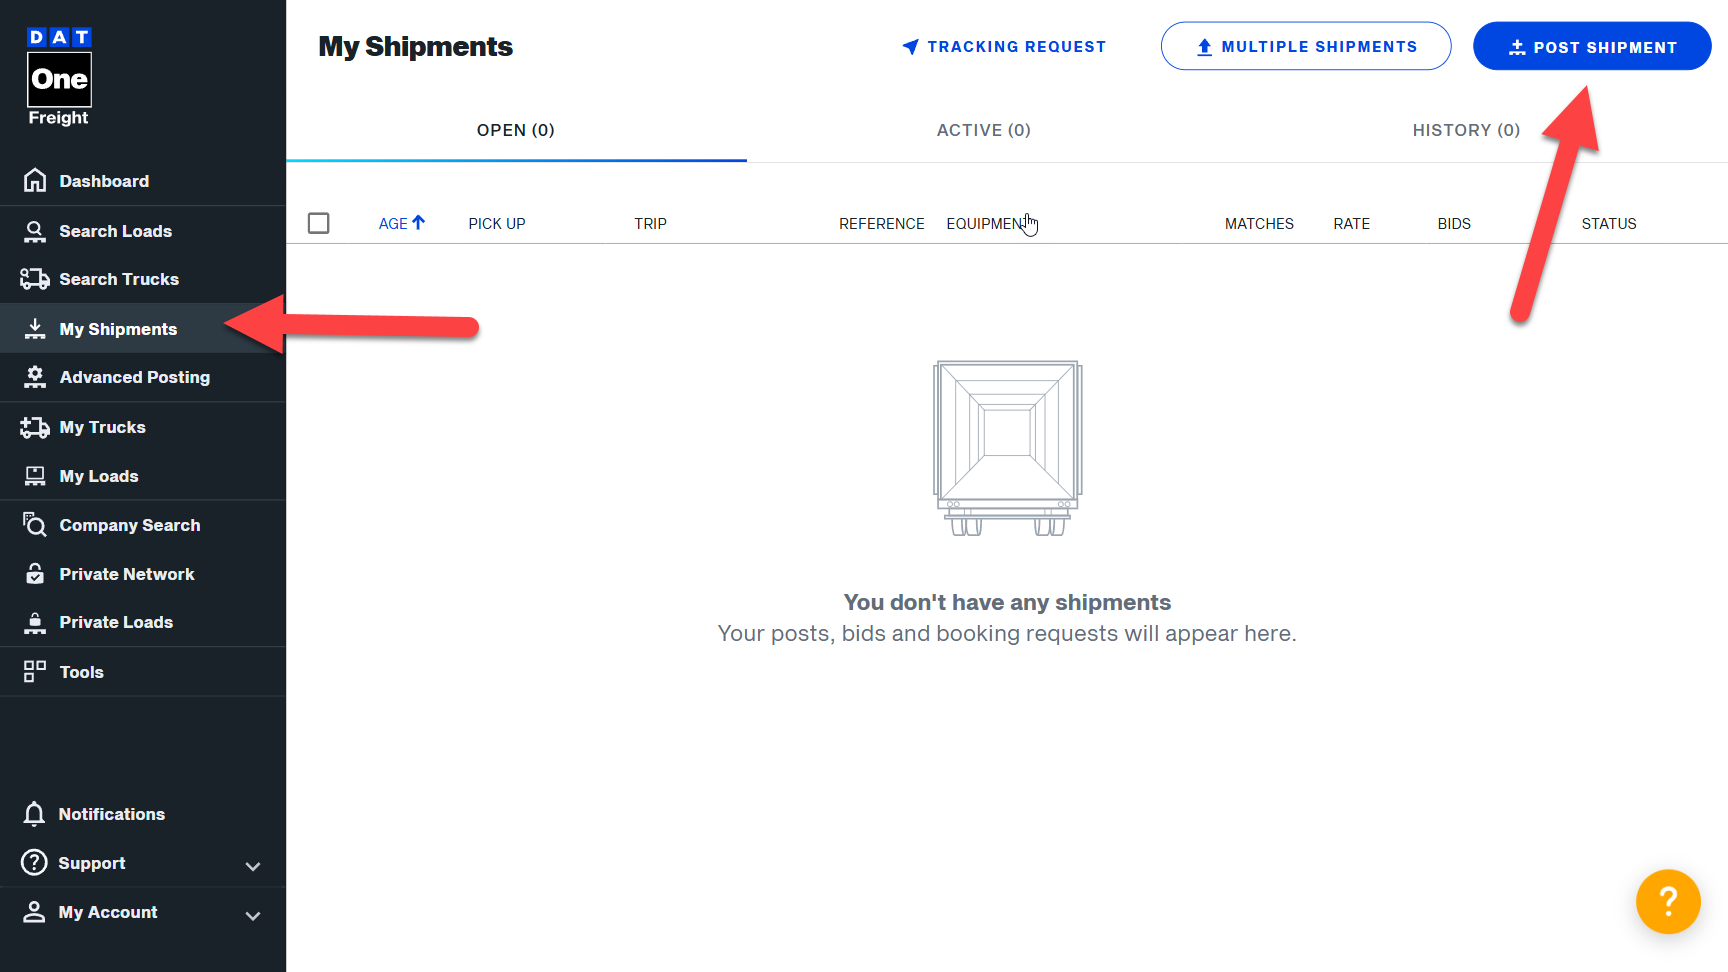The height and width of the screenshot is (972, 1728).
Task: Click the POST SHIPMENT button
Action: (1592, 46)
